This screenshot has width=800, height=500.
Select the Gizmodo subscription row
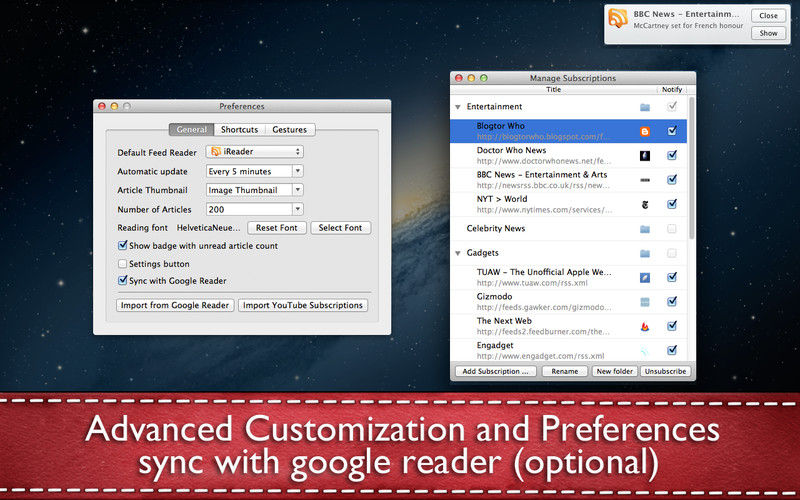pyautogui.click(x=568, y=302)
